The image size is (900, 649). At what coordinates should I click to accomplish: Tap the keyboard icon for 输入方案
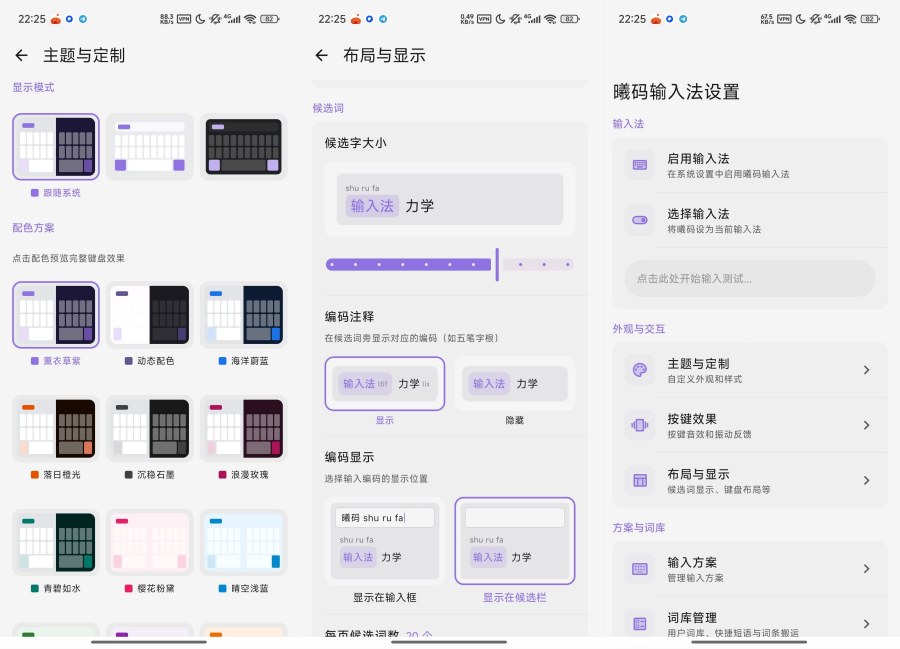[x=639, y=569]
